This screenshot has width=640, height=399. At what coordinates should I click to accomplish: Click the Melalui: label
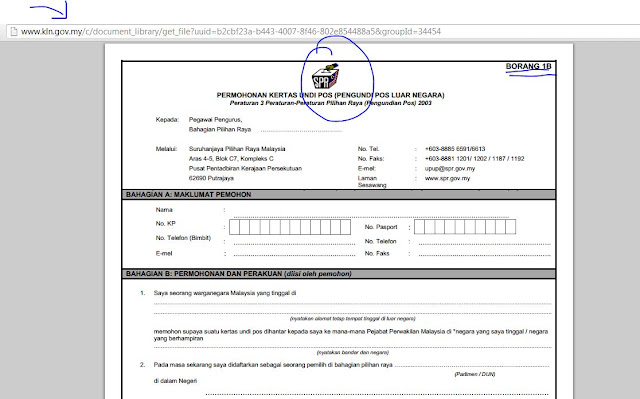click(x=166, y=149)
